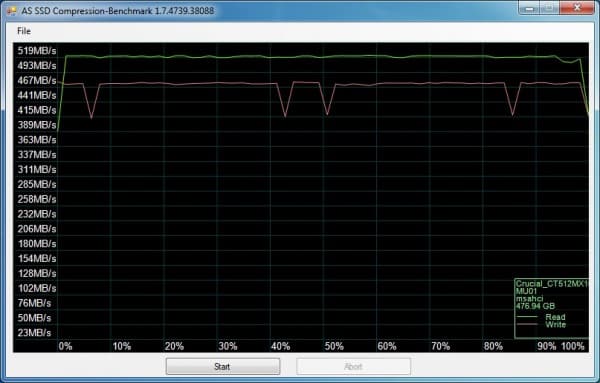This screenshot has width=600, height=383.
Task: Click the 389MB/s axis label
Action: pos(37,125)
